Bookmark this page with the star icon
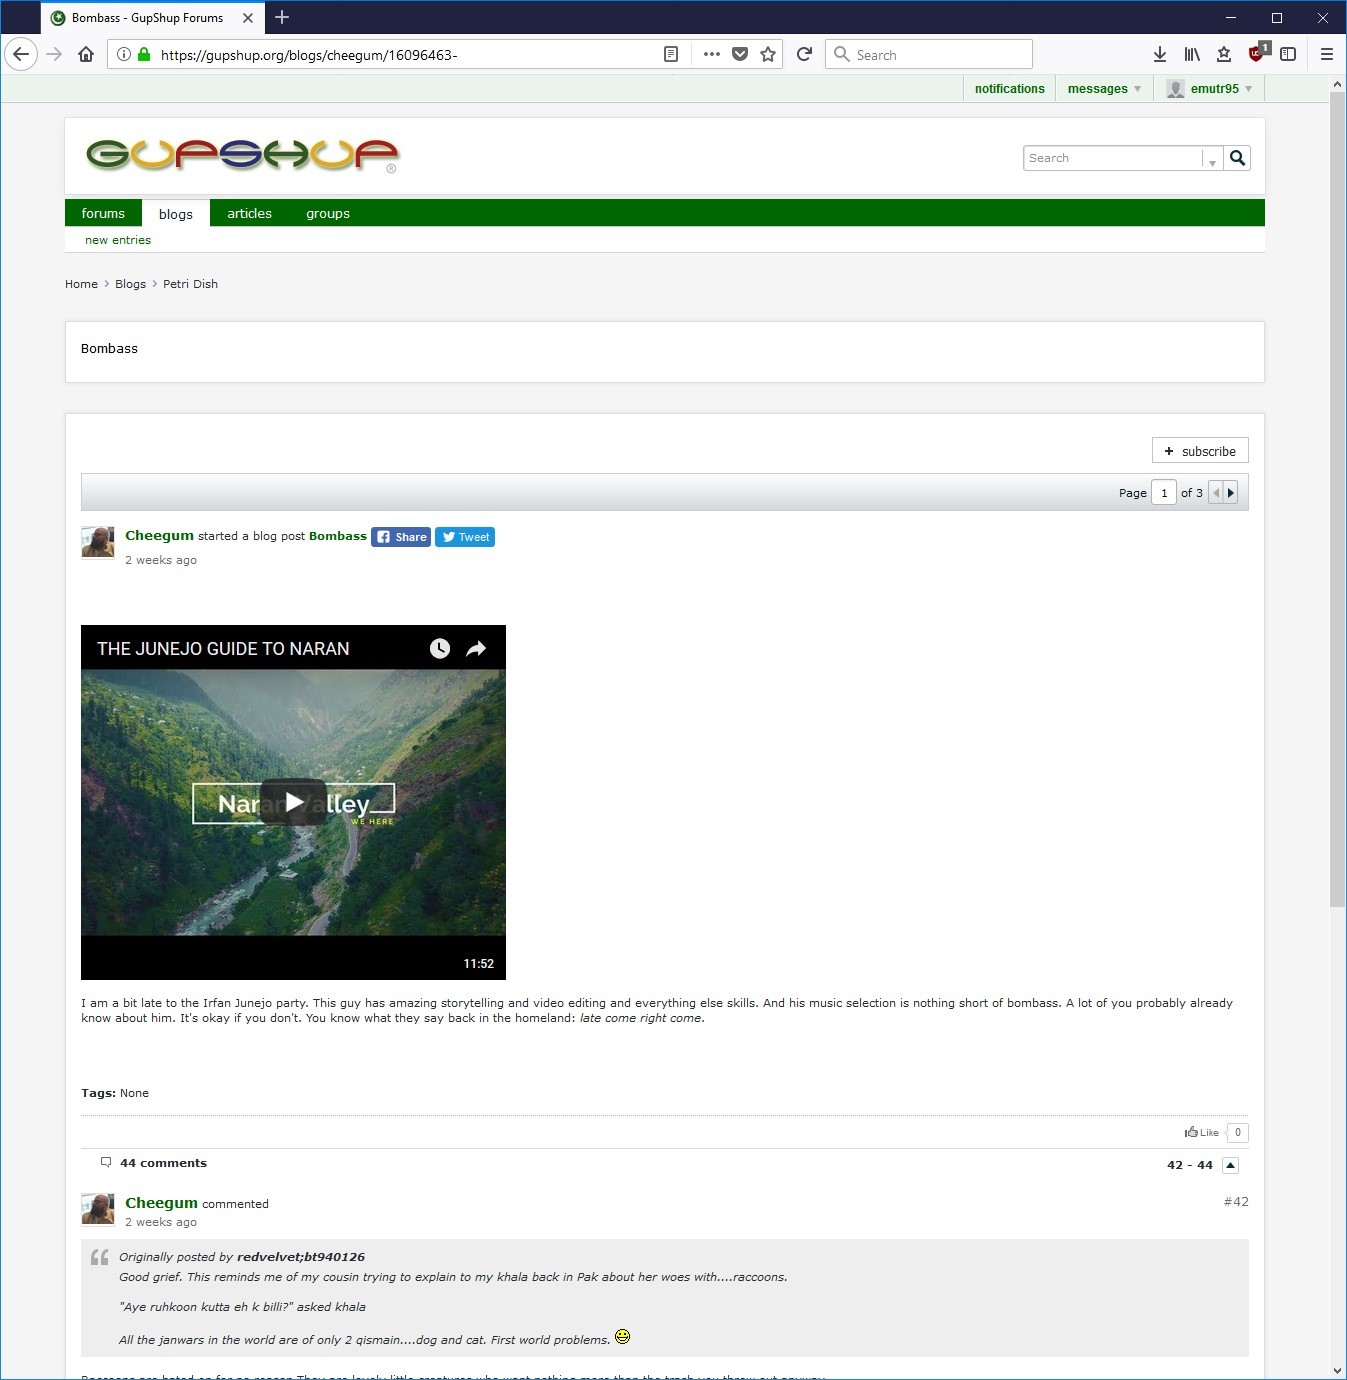The width and height of the screenshot is (1347, 1380). [x=768, y=54]
